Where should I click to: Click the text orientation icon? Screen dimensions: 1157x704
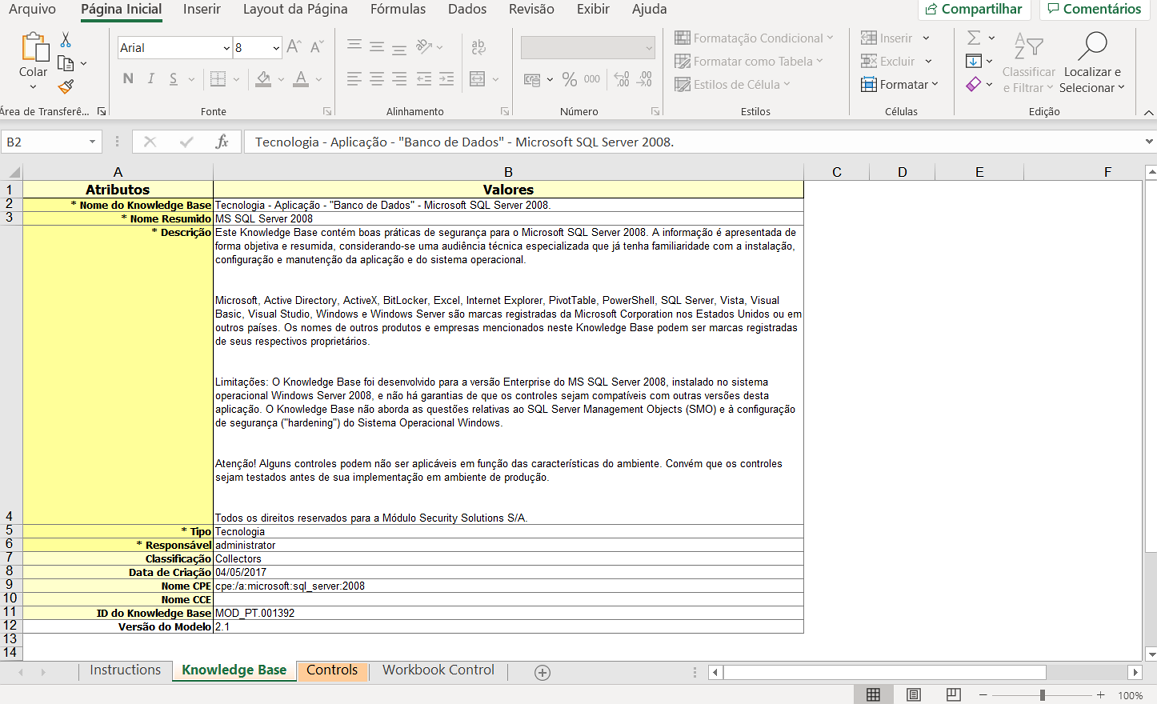point(424,47)
